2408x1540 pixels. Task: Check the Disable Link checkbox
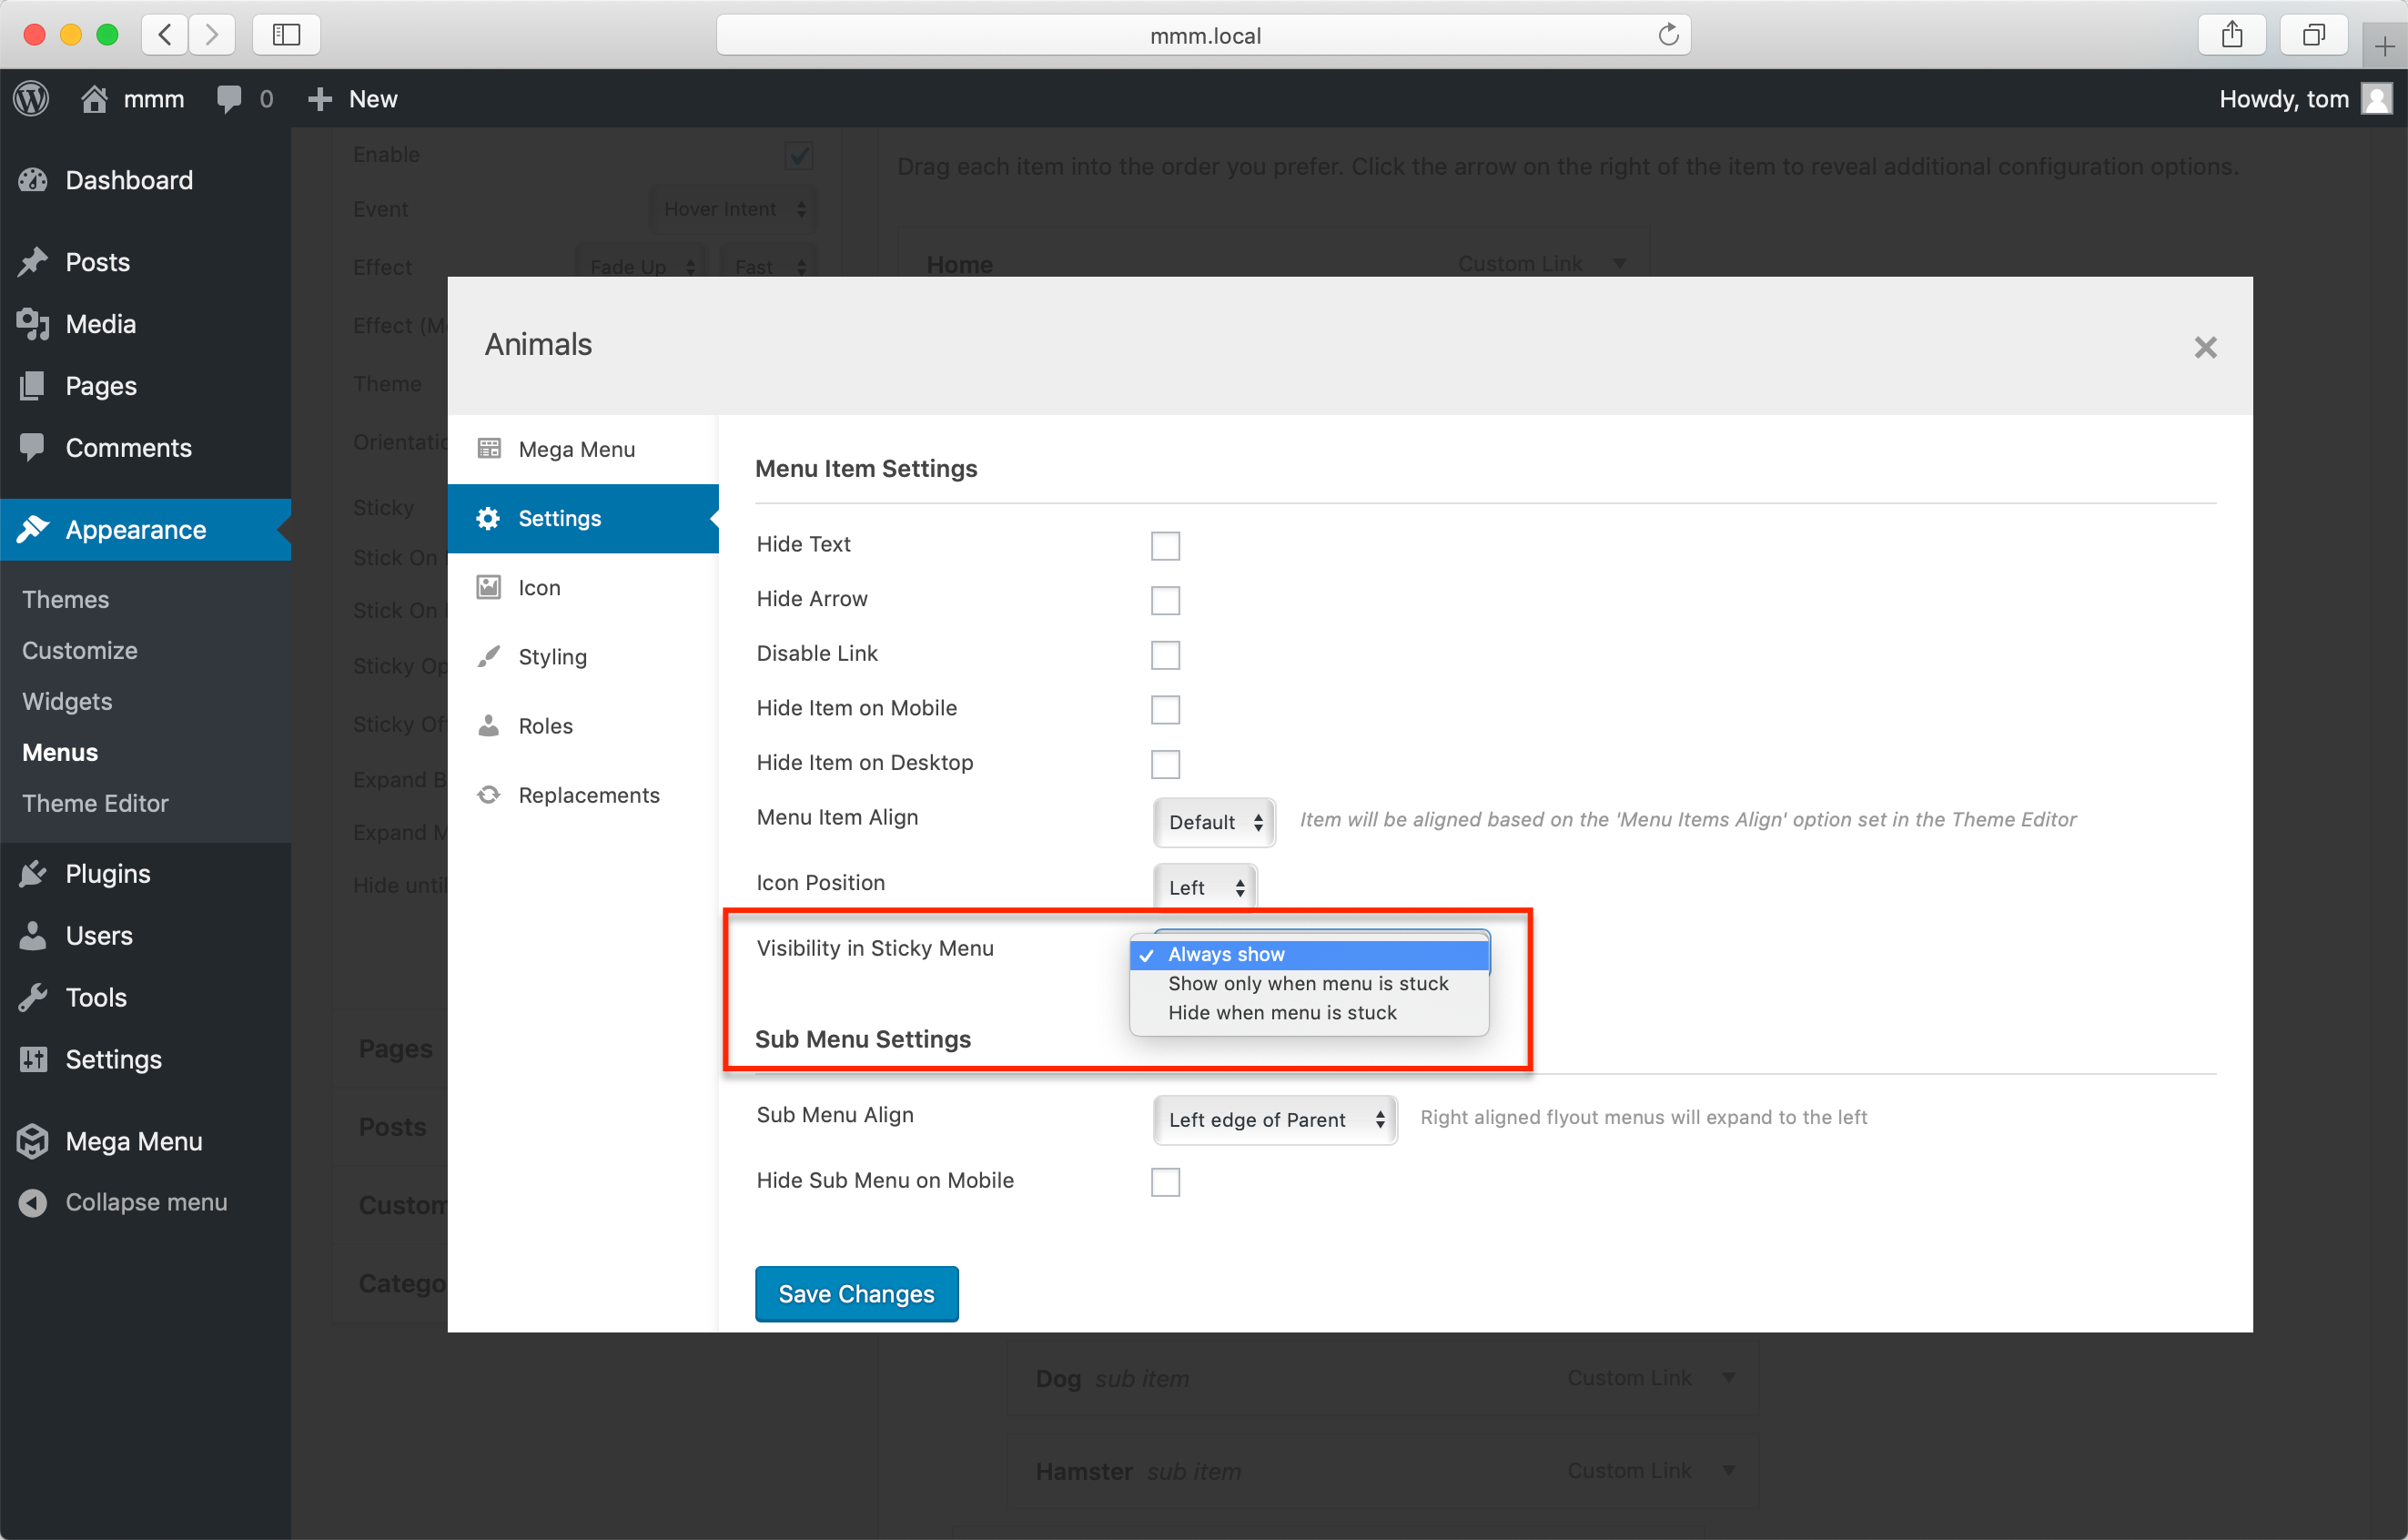(x=1165, y=655)
